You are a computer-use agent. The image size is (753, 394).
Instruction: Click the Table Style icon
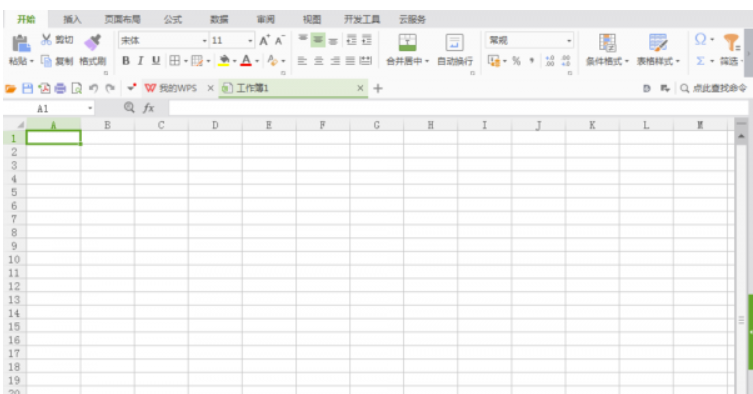point(658,42)
